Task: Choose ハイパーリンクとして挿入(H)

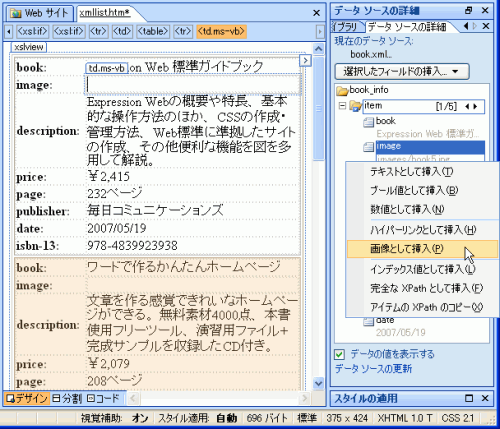Action: (423, 230)
